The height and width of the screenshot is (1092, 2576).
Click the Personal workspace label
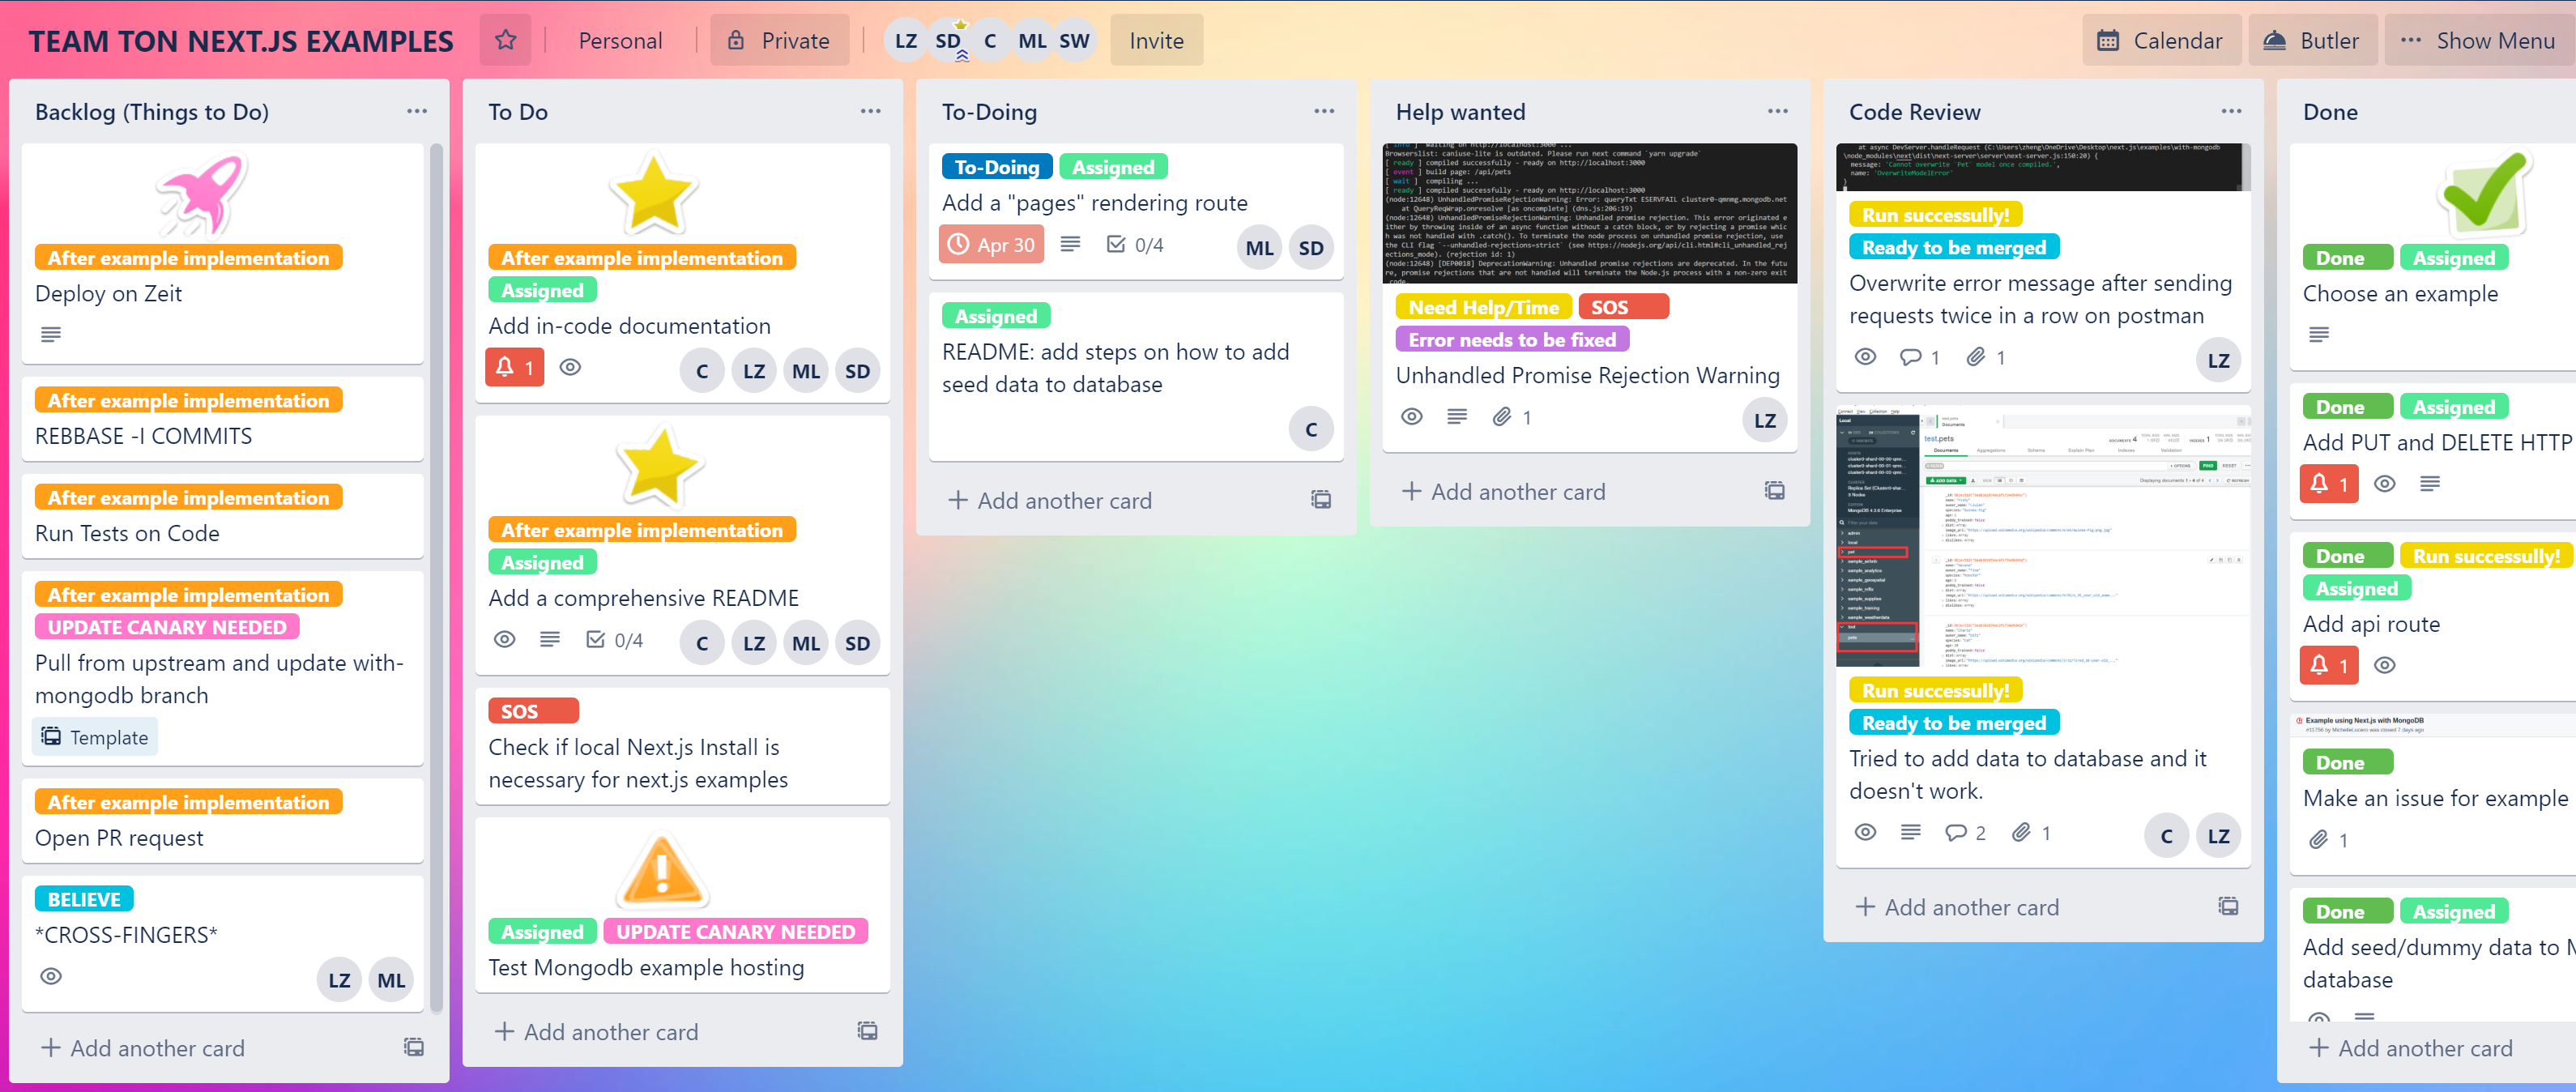(x=620, y=40)
